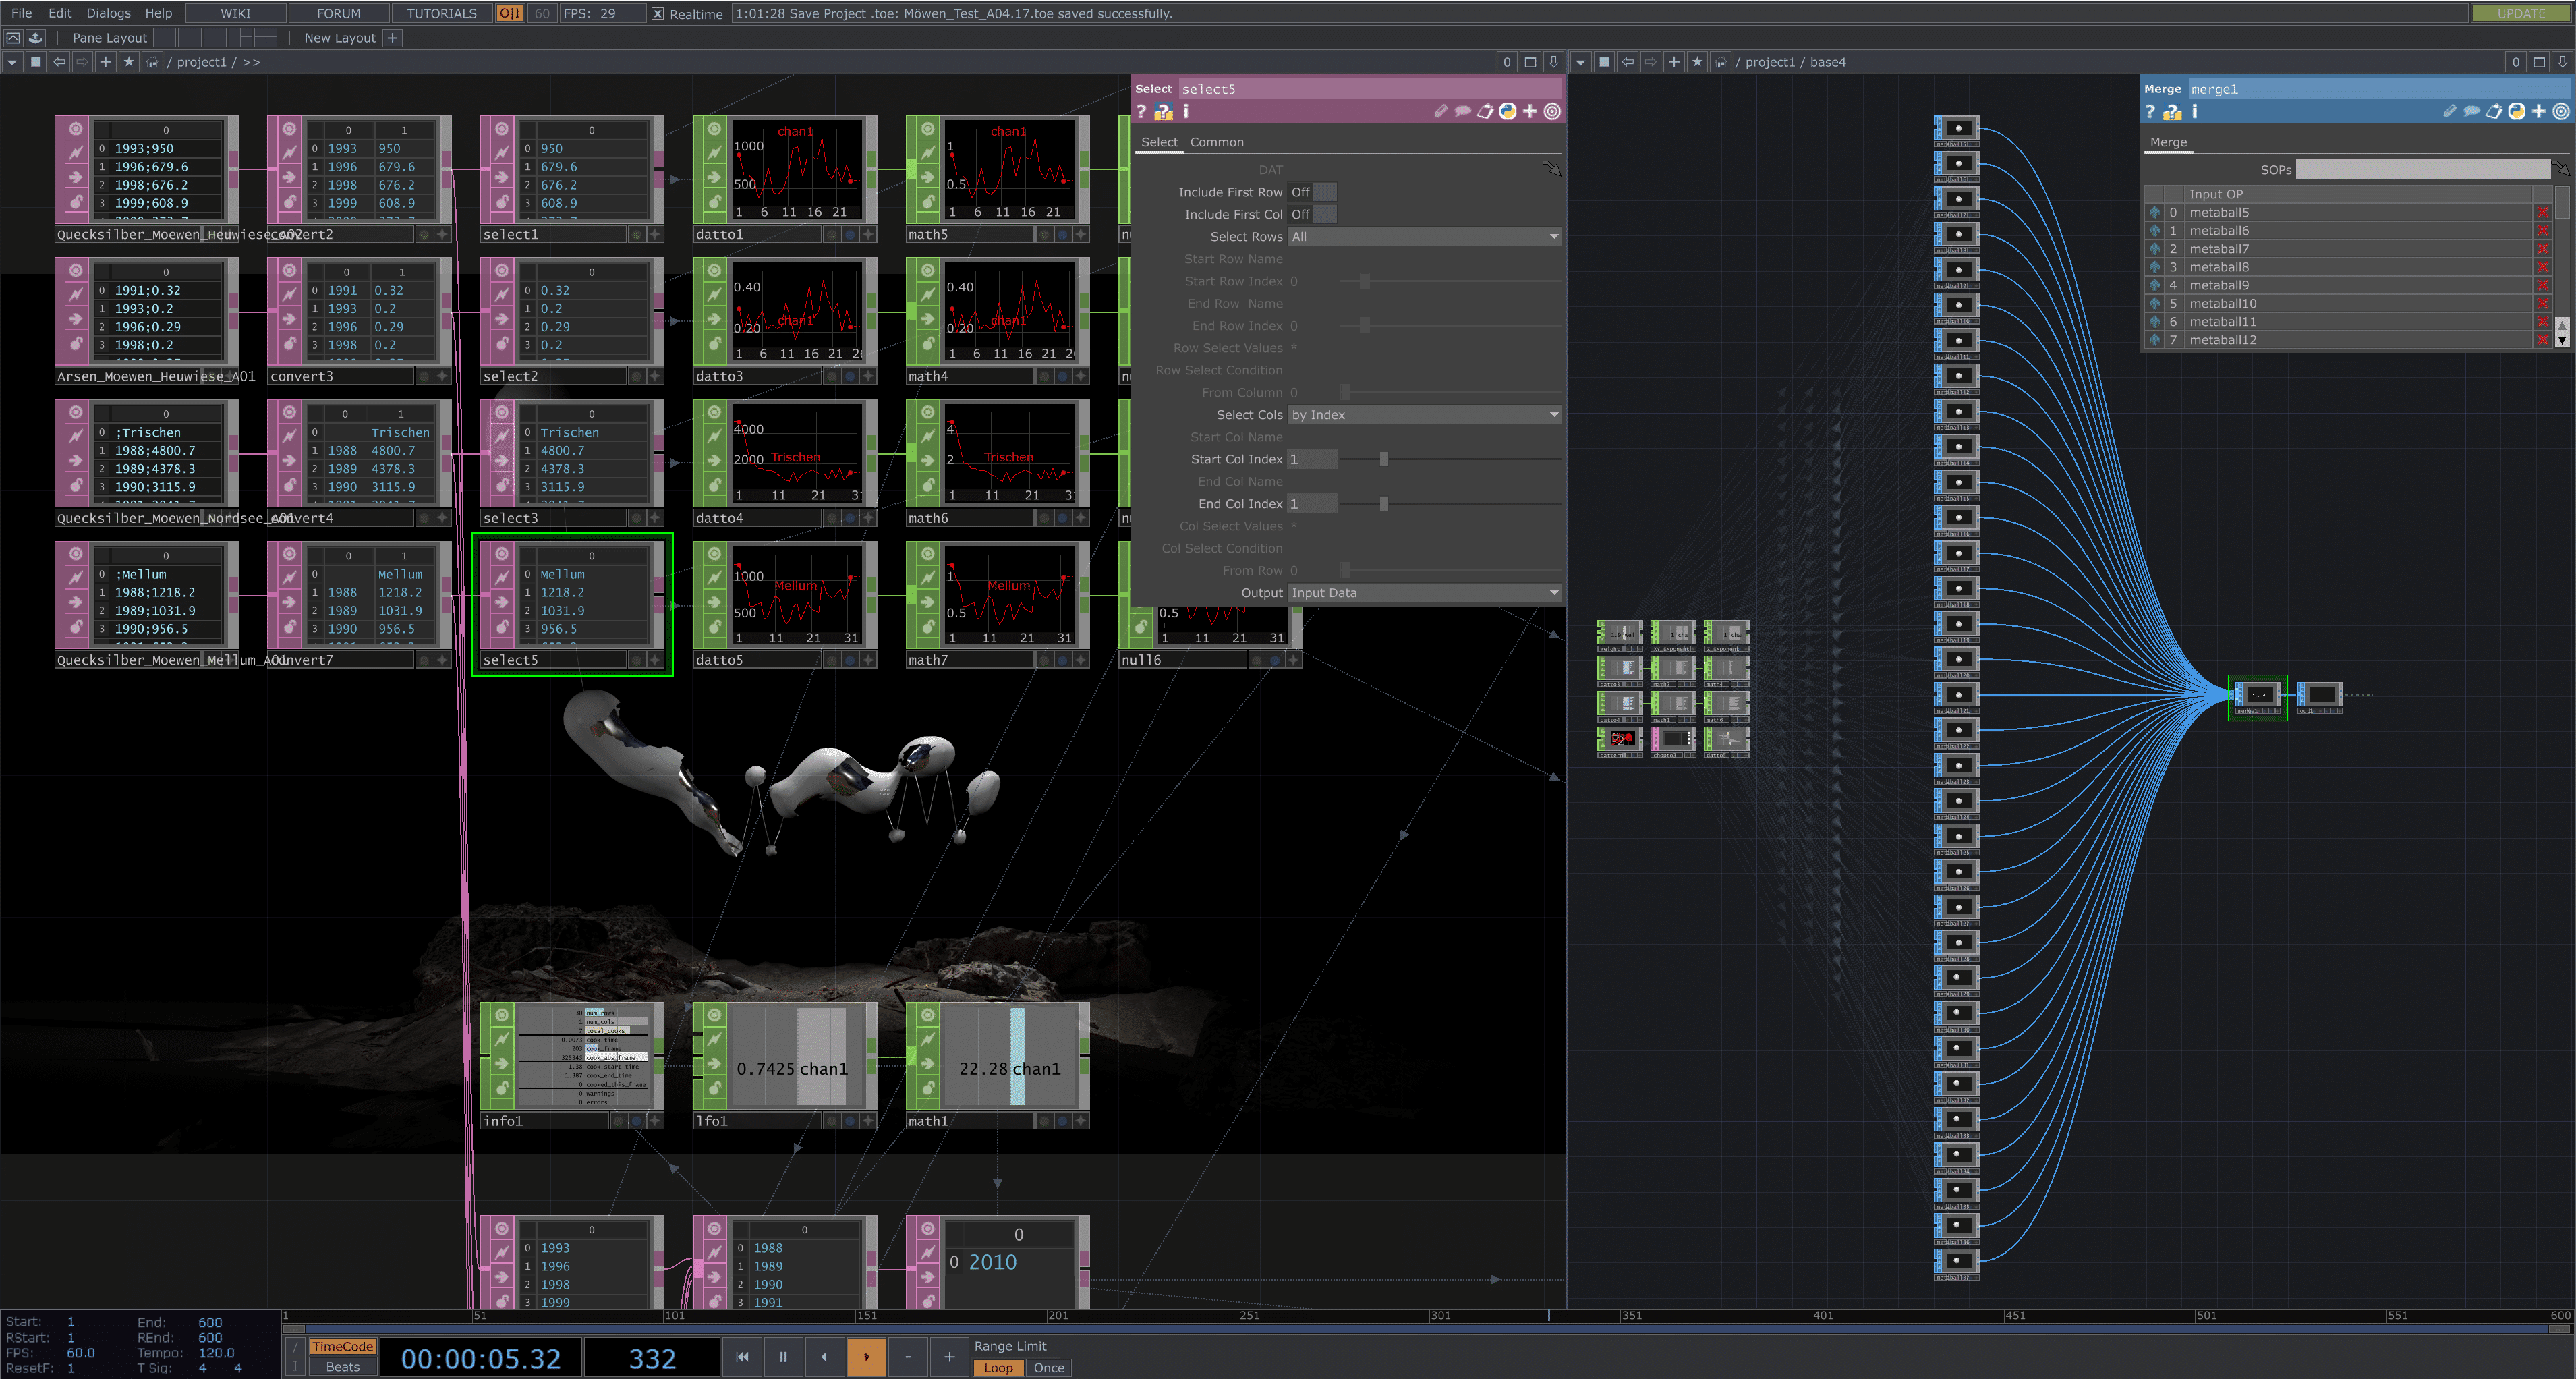The image size is (2576, 1379).
Task: Open the WIKI link button
Action: [x=236, y=13]
